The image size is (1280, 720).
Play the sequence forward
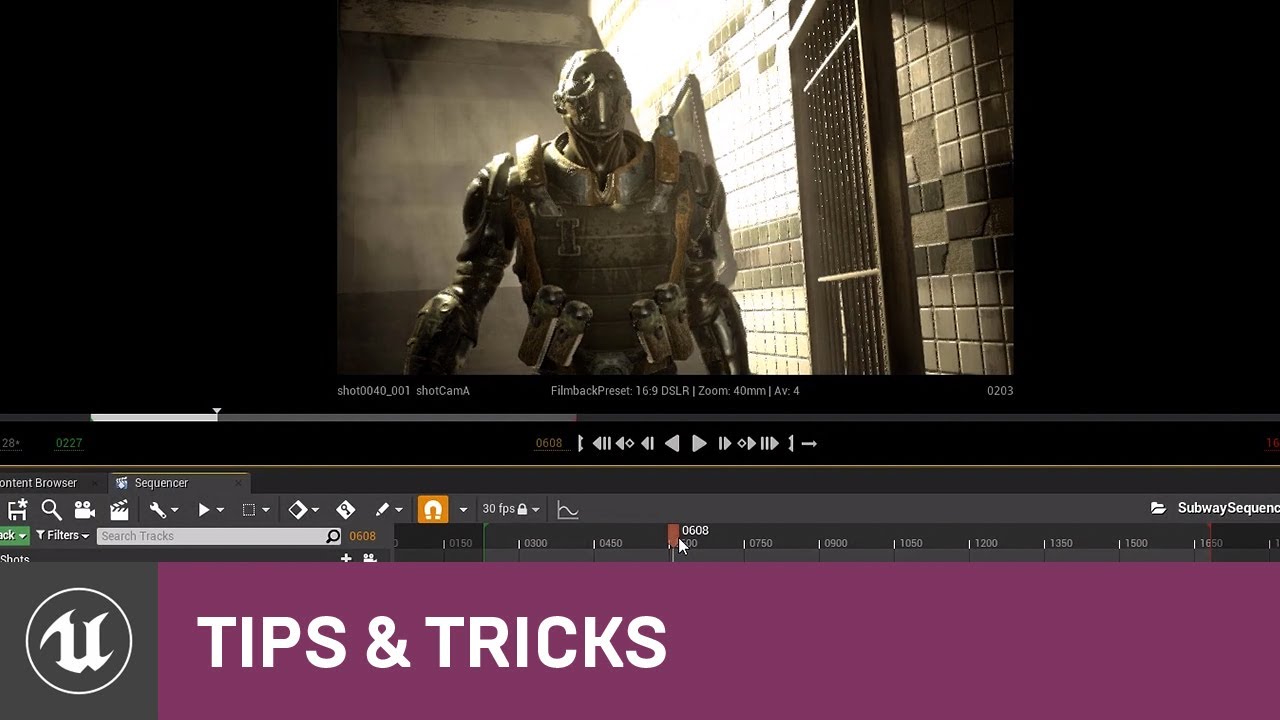[699, 443]
